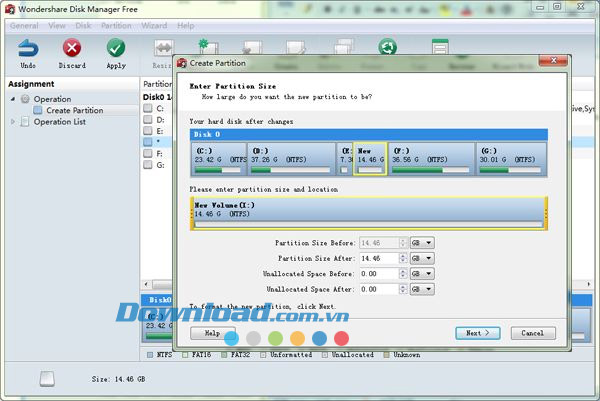
Task: Click right handle of New Volume (I:) bar
Action: (546, 214)
